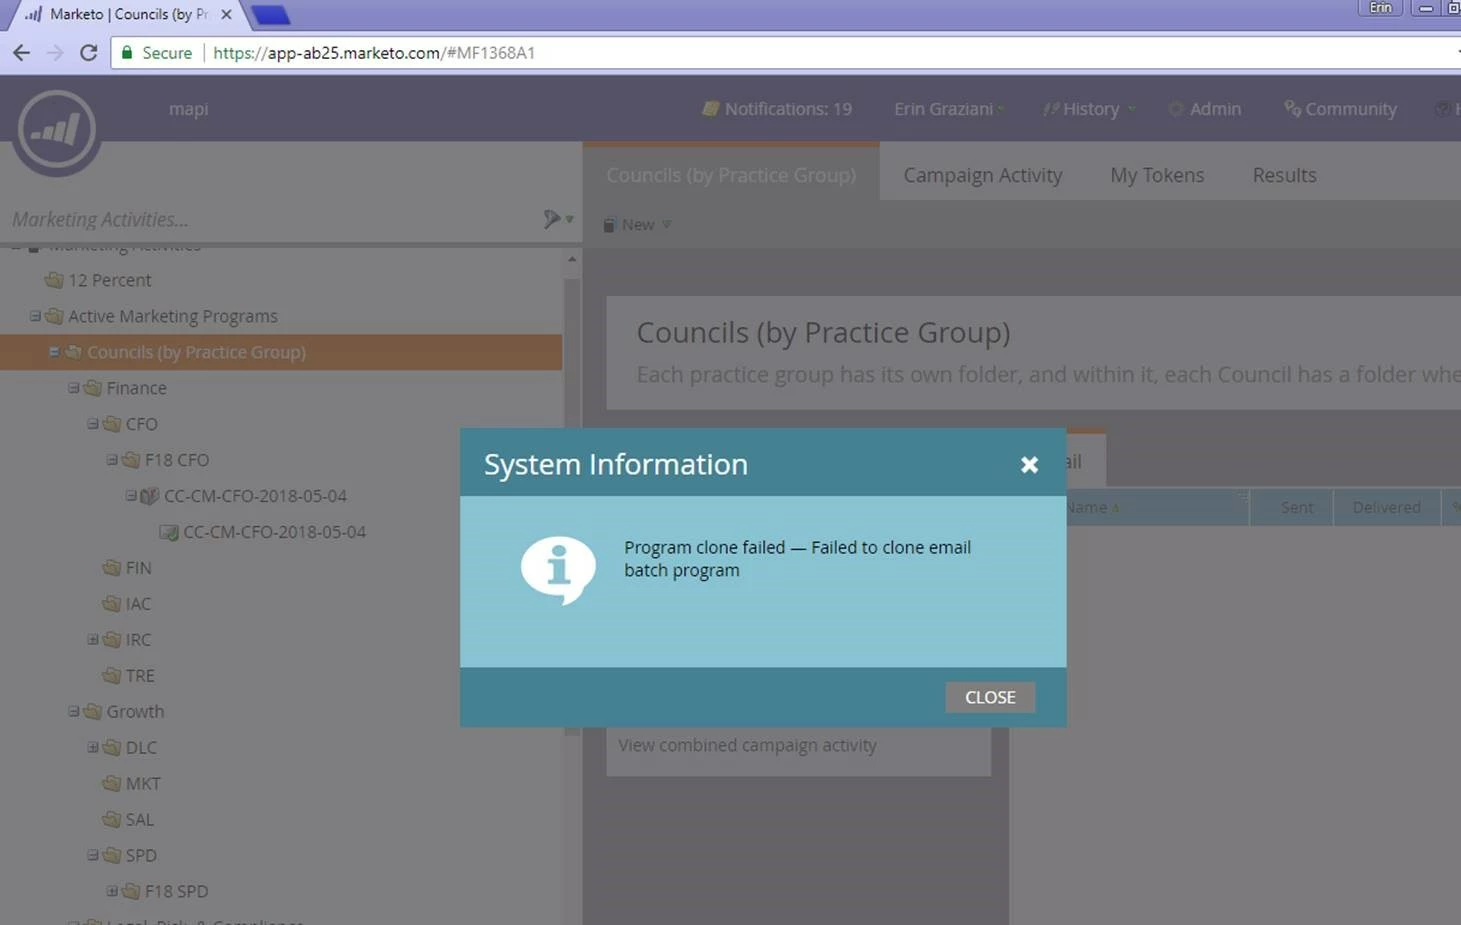1461x925 pixels.
Task: Click the SAL folder icon
Action: pos(111,820)
